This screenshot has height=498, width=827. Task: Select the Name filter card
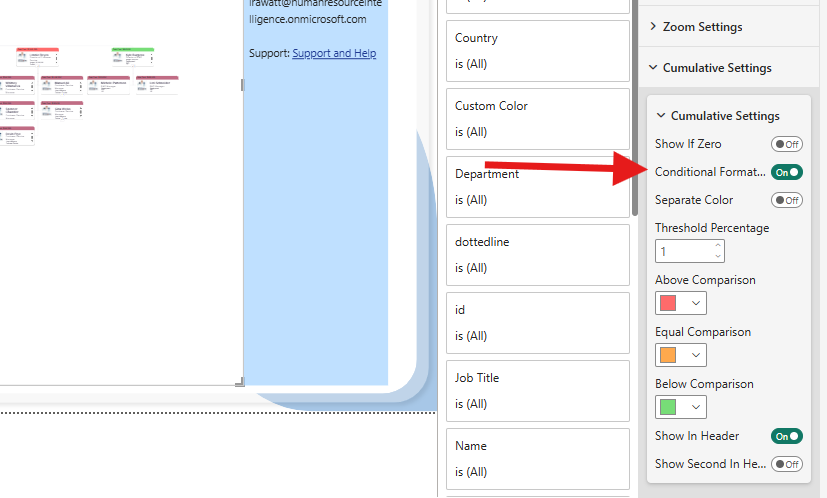coord(537,459)
